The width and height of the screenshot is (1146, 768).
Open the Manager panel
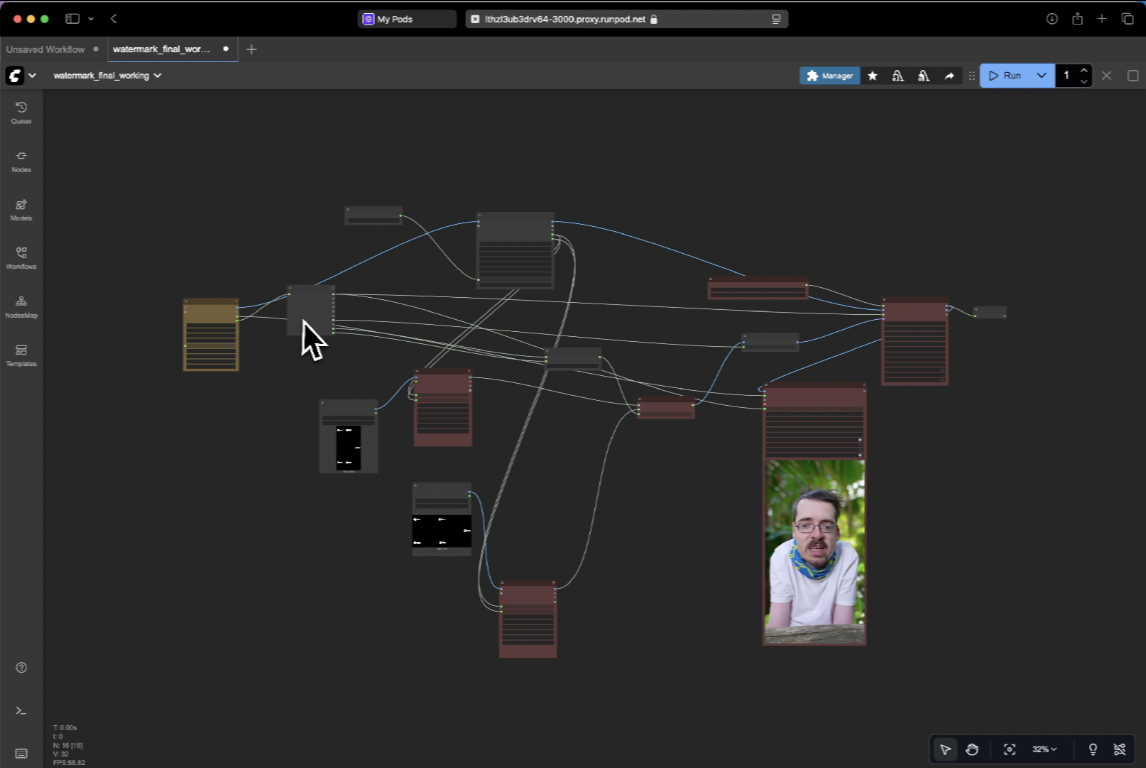pyautogui.click(x=830, y=75)
